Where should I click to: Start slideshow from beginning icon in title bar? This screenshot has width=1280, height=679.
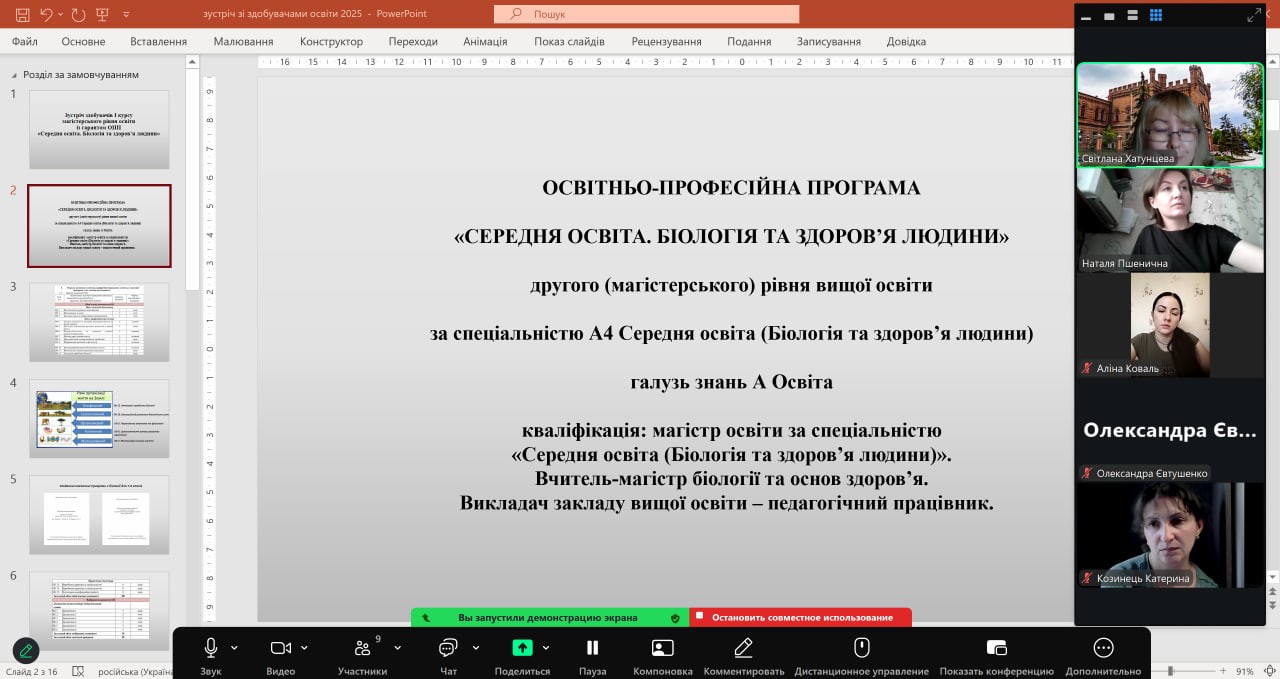103,15
